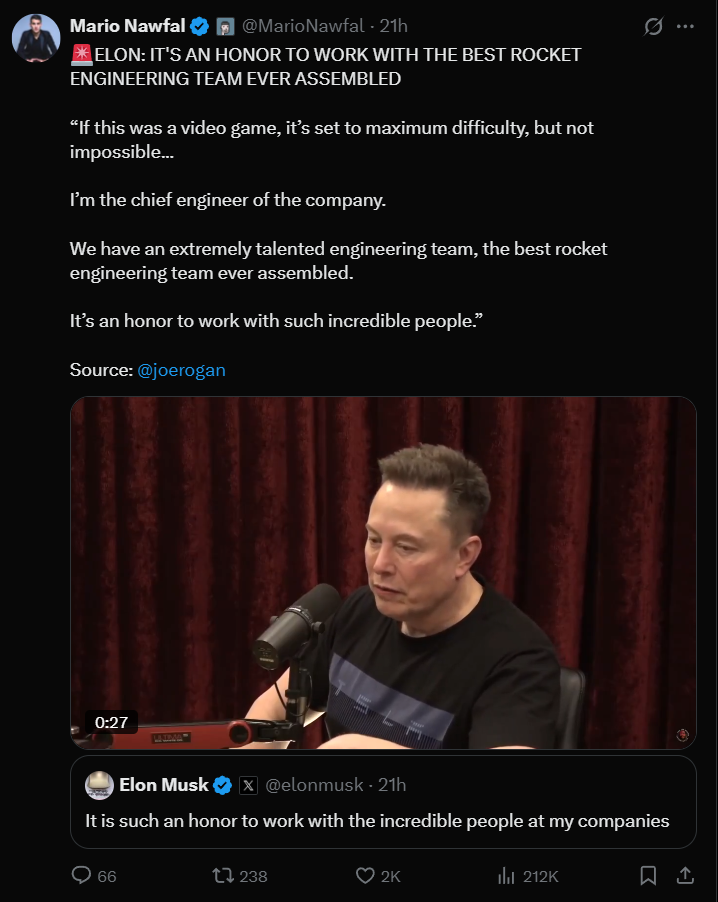Click the 21h timestamp on Mario's post

[393, 27]
